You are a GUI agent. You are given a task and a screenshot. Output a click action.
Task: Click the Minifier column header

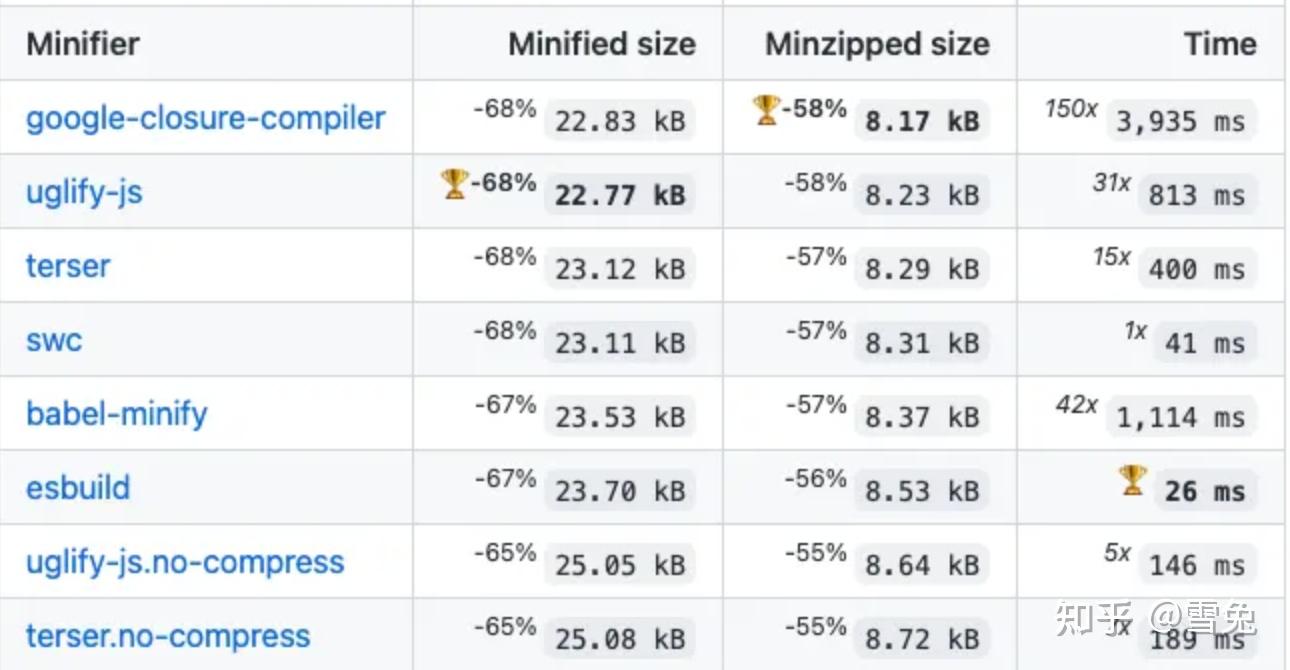(83, 44)
